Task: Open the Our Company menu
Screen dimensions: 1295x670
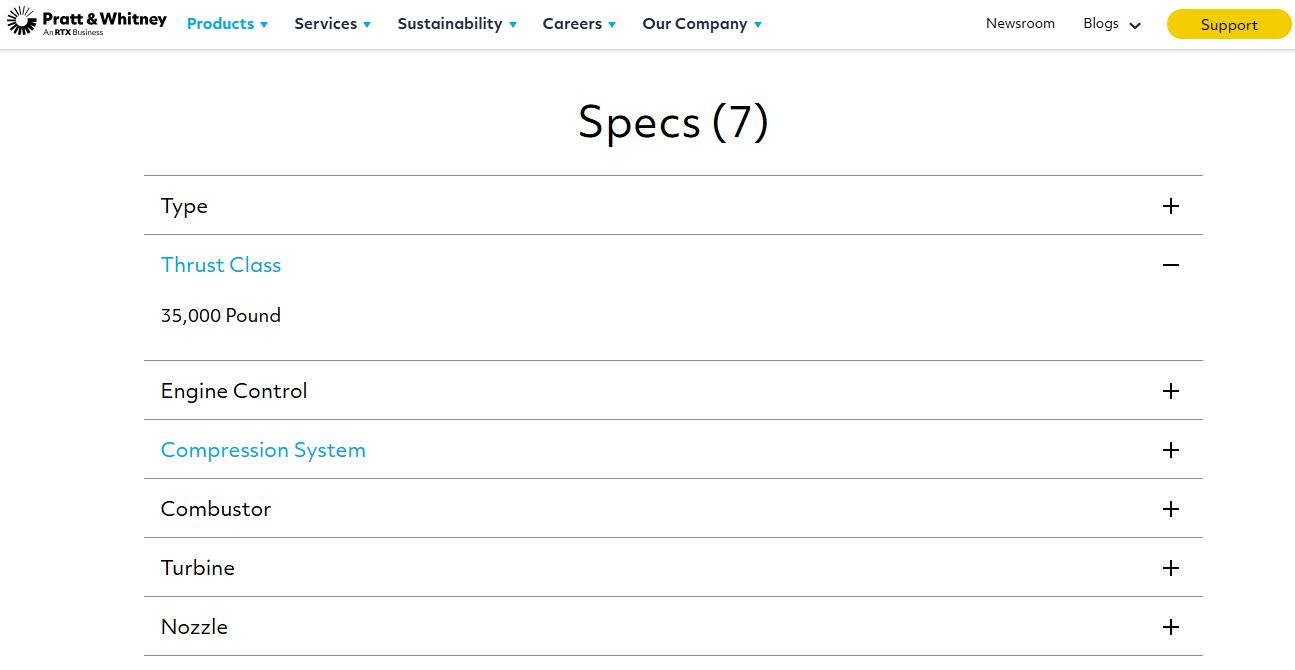Action: 701,24
